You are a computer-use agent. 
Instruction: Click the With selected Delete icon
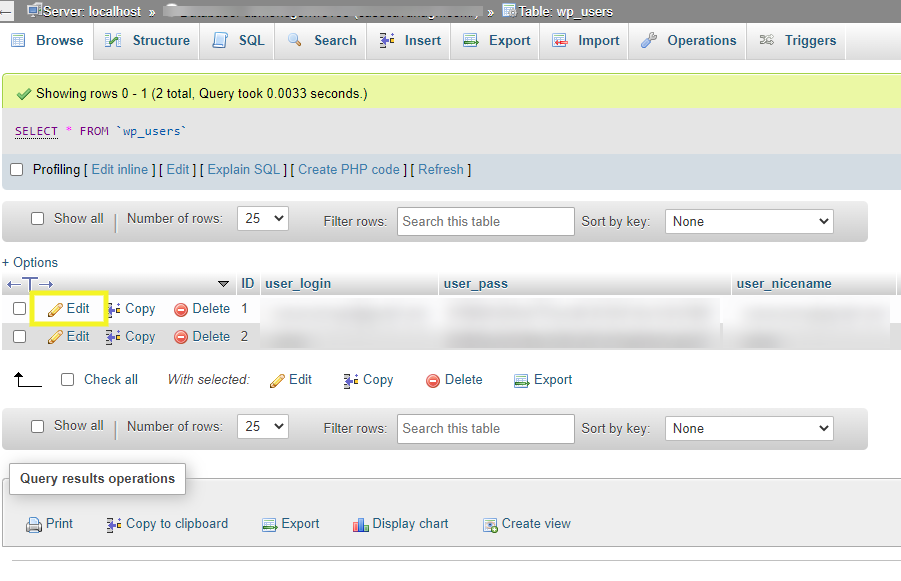coord(433,380)
